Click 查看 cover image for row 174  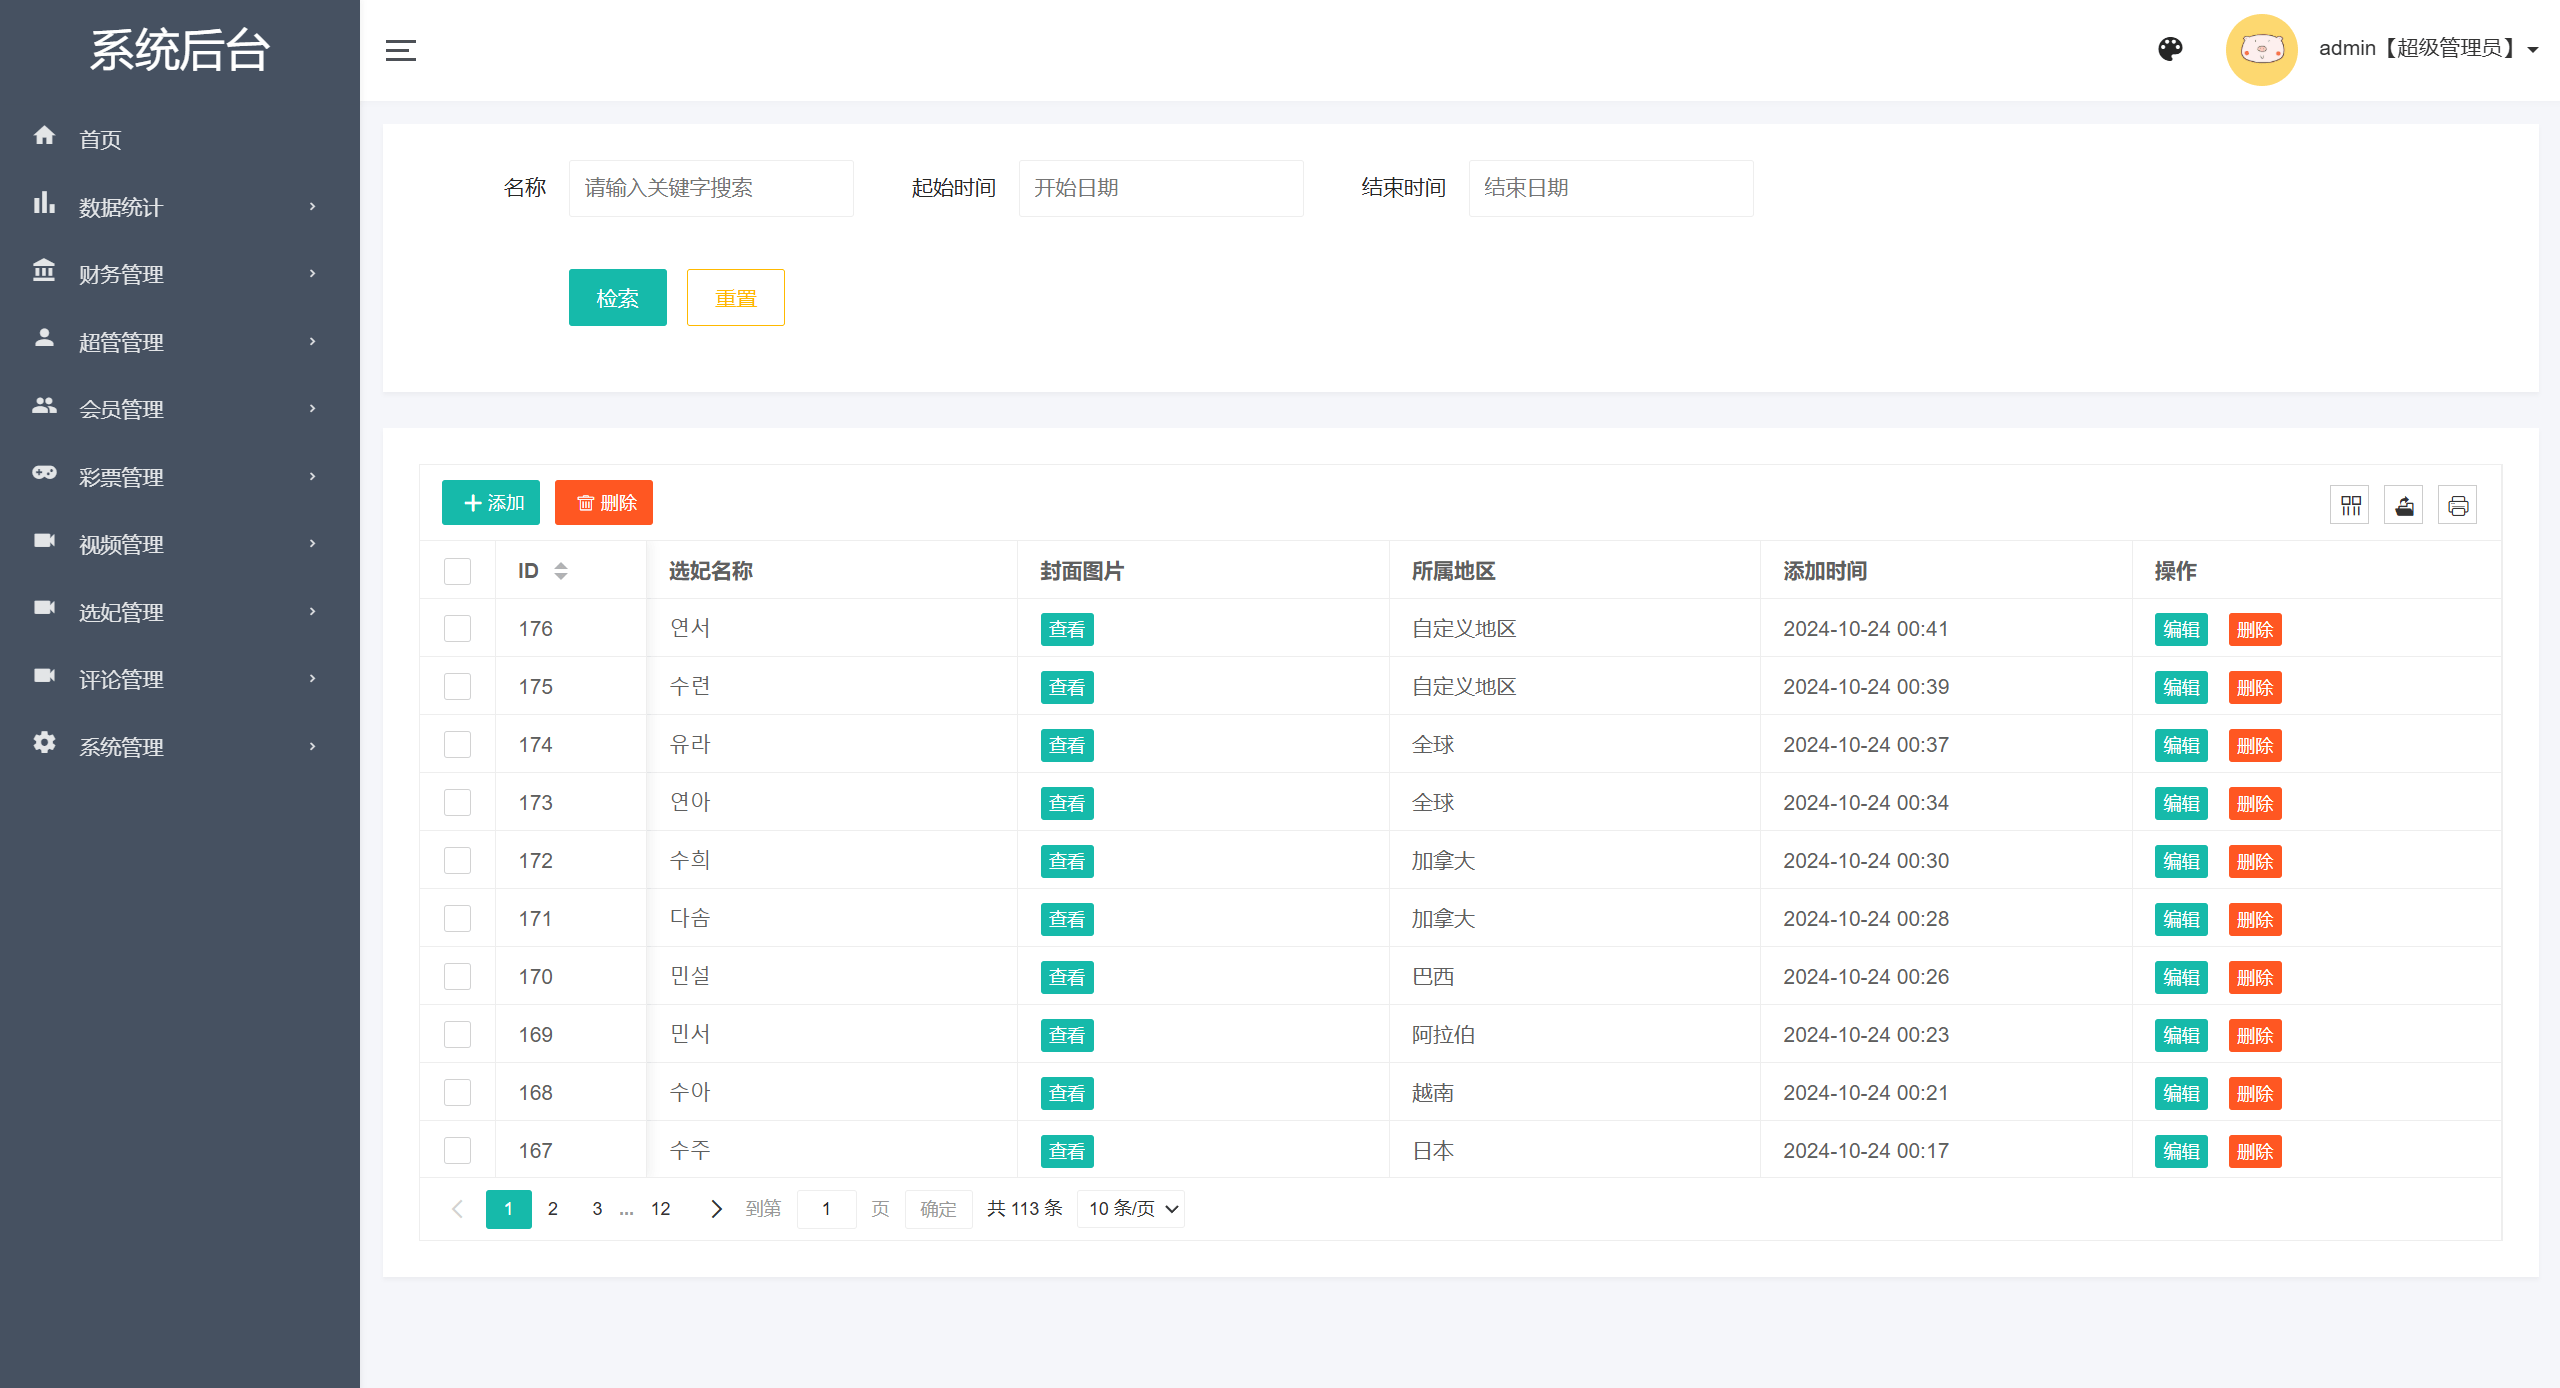point(1066,746)
